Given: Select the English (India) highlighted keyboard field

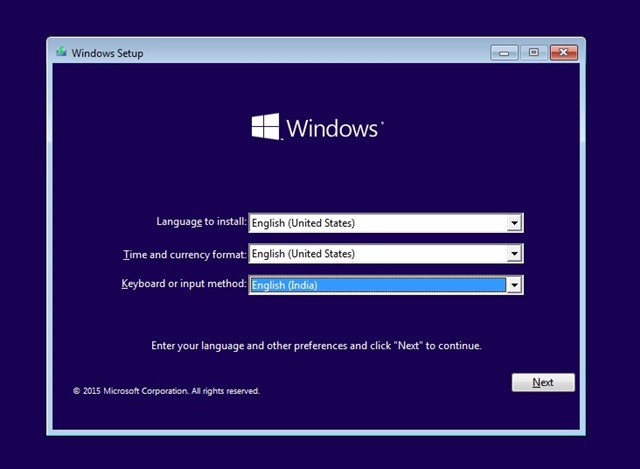Looking at the screenshot, I should point(378,285).
